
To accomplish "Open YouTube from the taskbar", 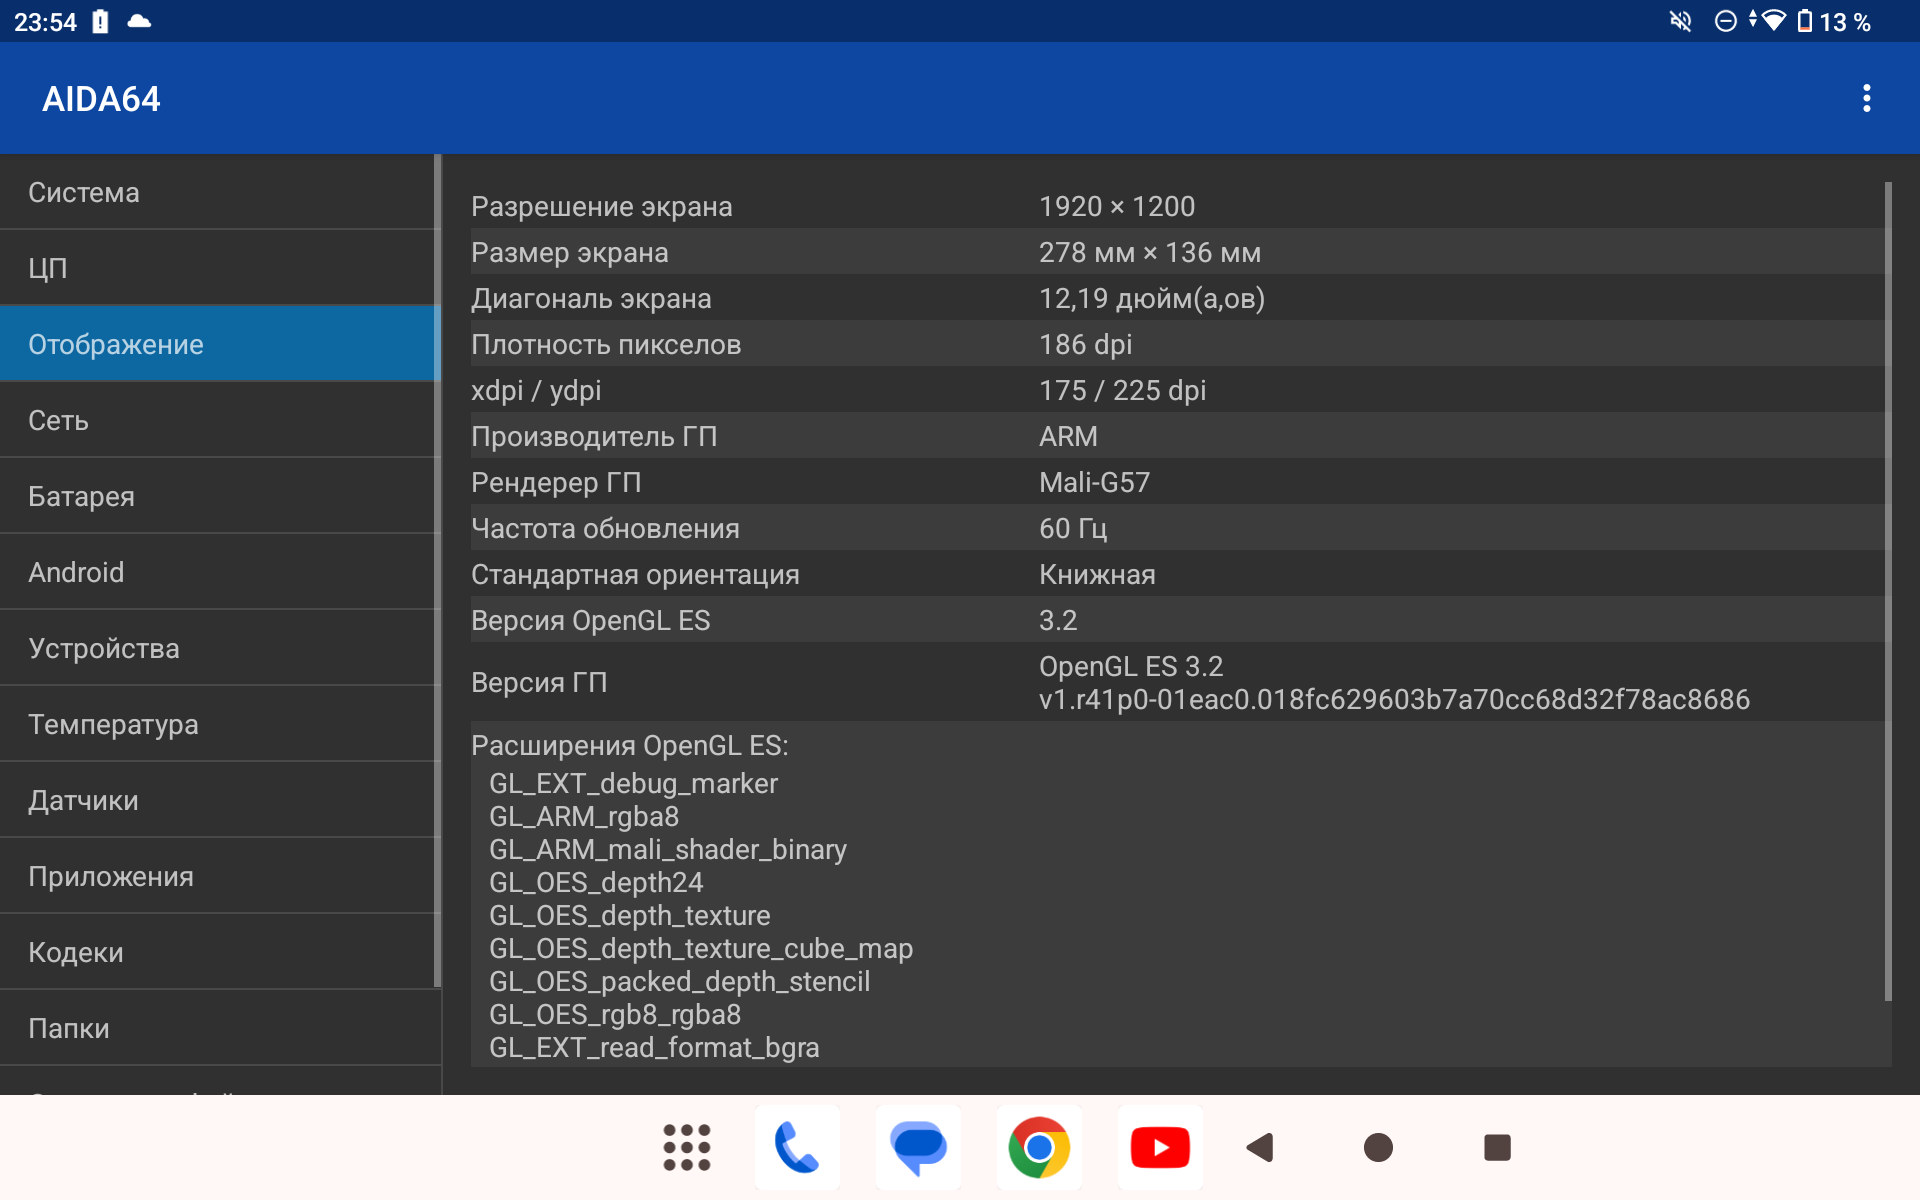I will tap(1160, 1147).
